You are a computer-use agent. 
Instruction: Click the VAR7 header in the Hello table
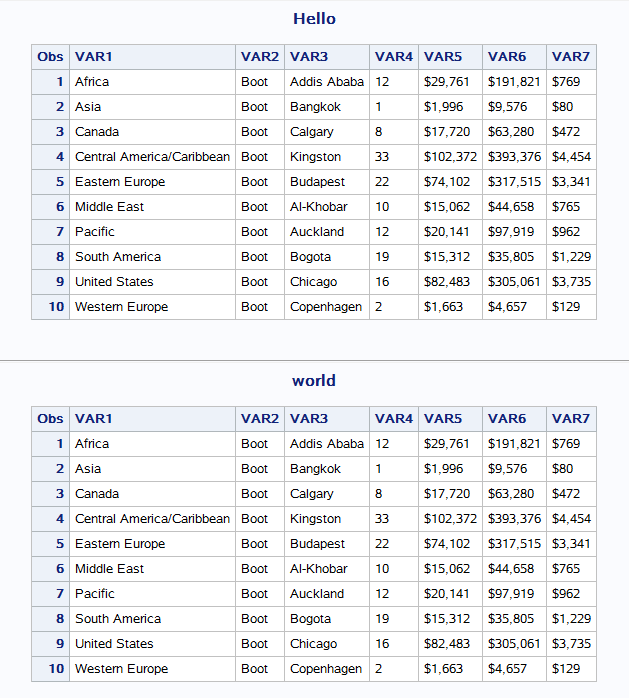[571, 57]
